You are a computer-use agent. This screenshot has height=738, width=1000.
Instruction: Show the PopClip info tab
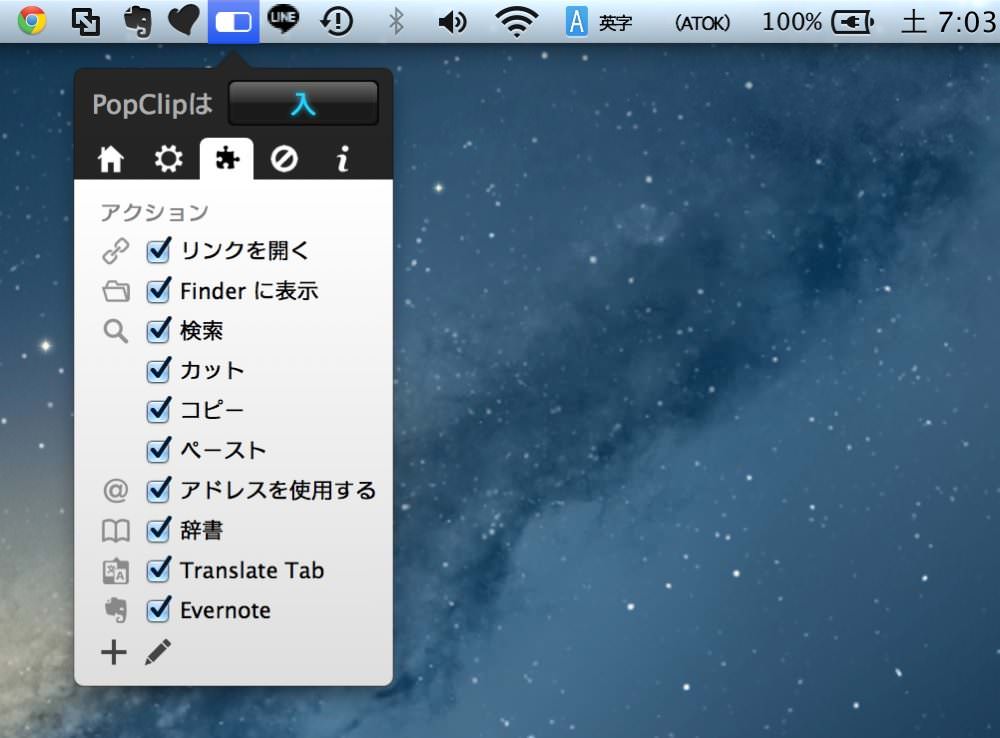[x=342, y=159]
